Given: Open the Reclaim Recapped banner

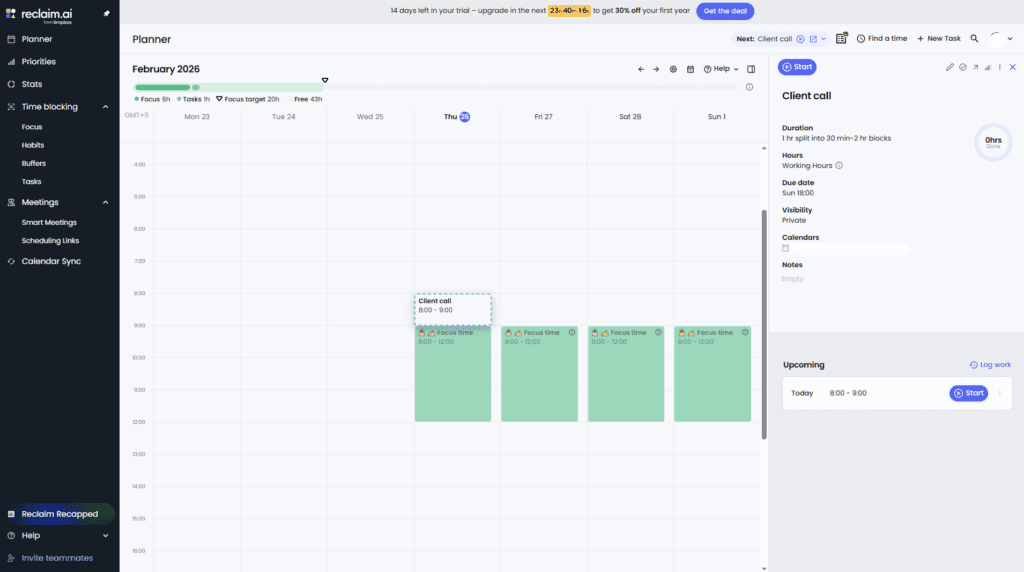Looking at the screenshot, I should pos(59,514).
